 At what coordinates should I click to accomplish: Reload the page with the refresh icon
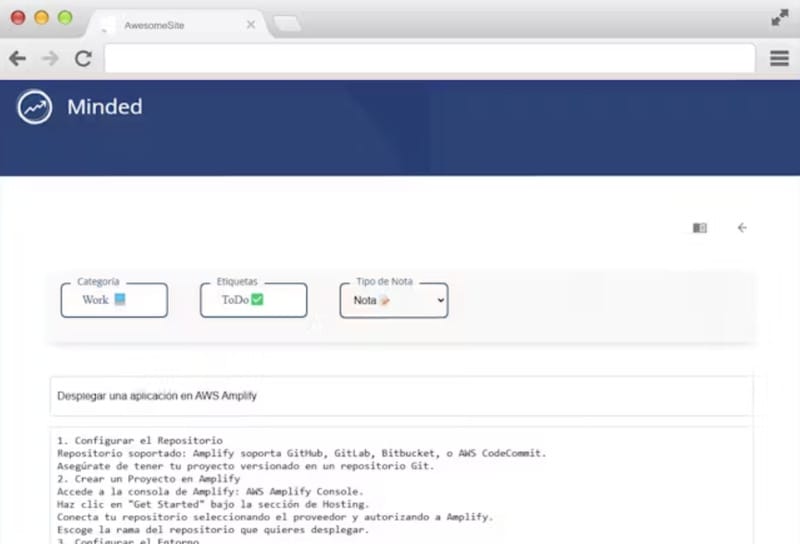click(83, 59)
